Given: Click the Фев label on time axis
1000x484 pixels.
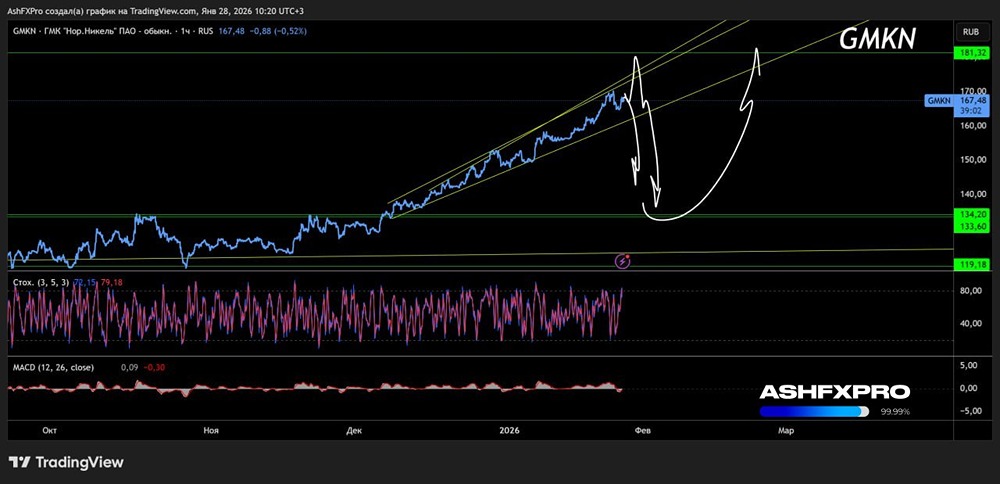Looking at the screenshot, I should [x=643, y=431].
